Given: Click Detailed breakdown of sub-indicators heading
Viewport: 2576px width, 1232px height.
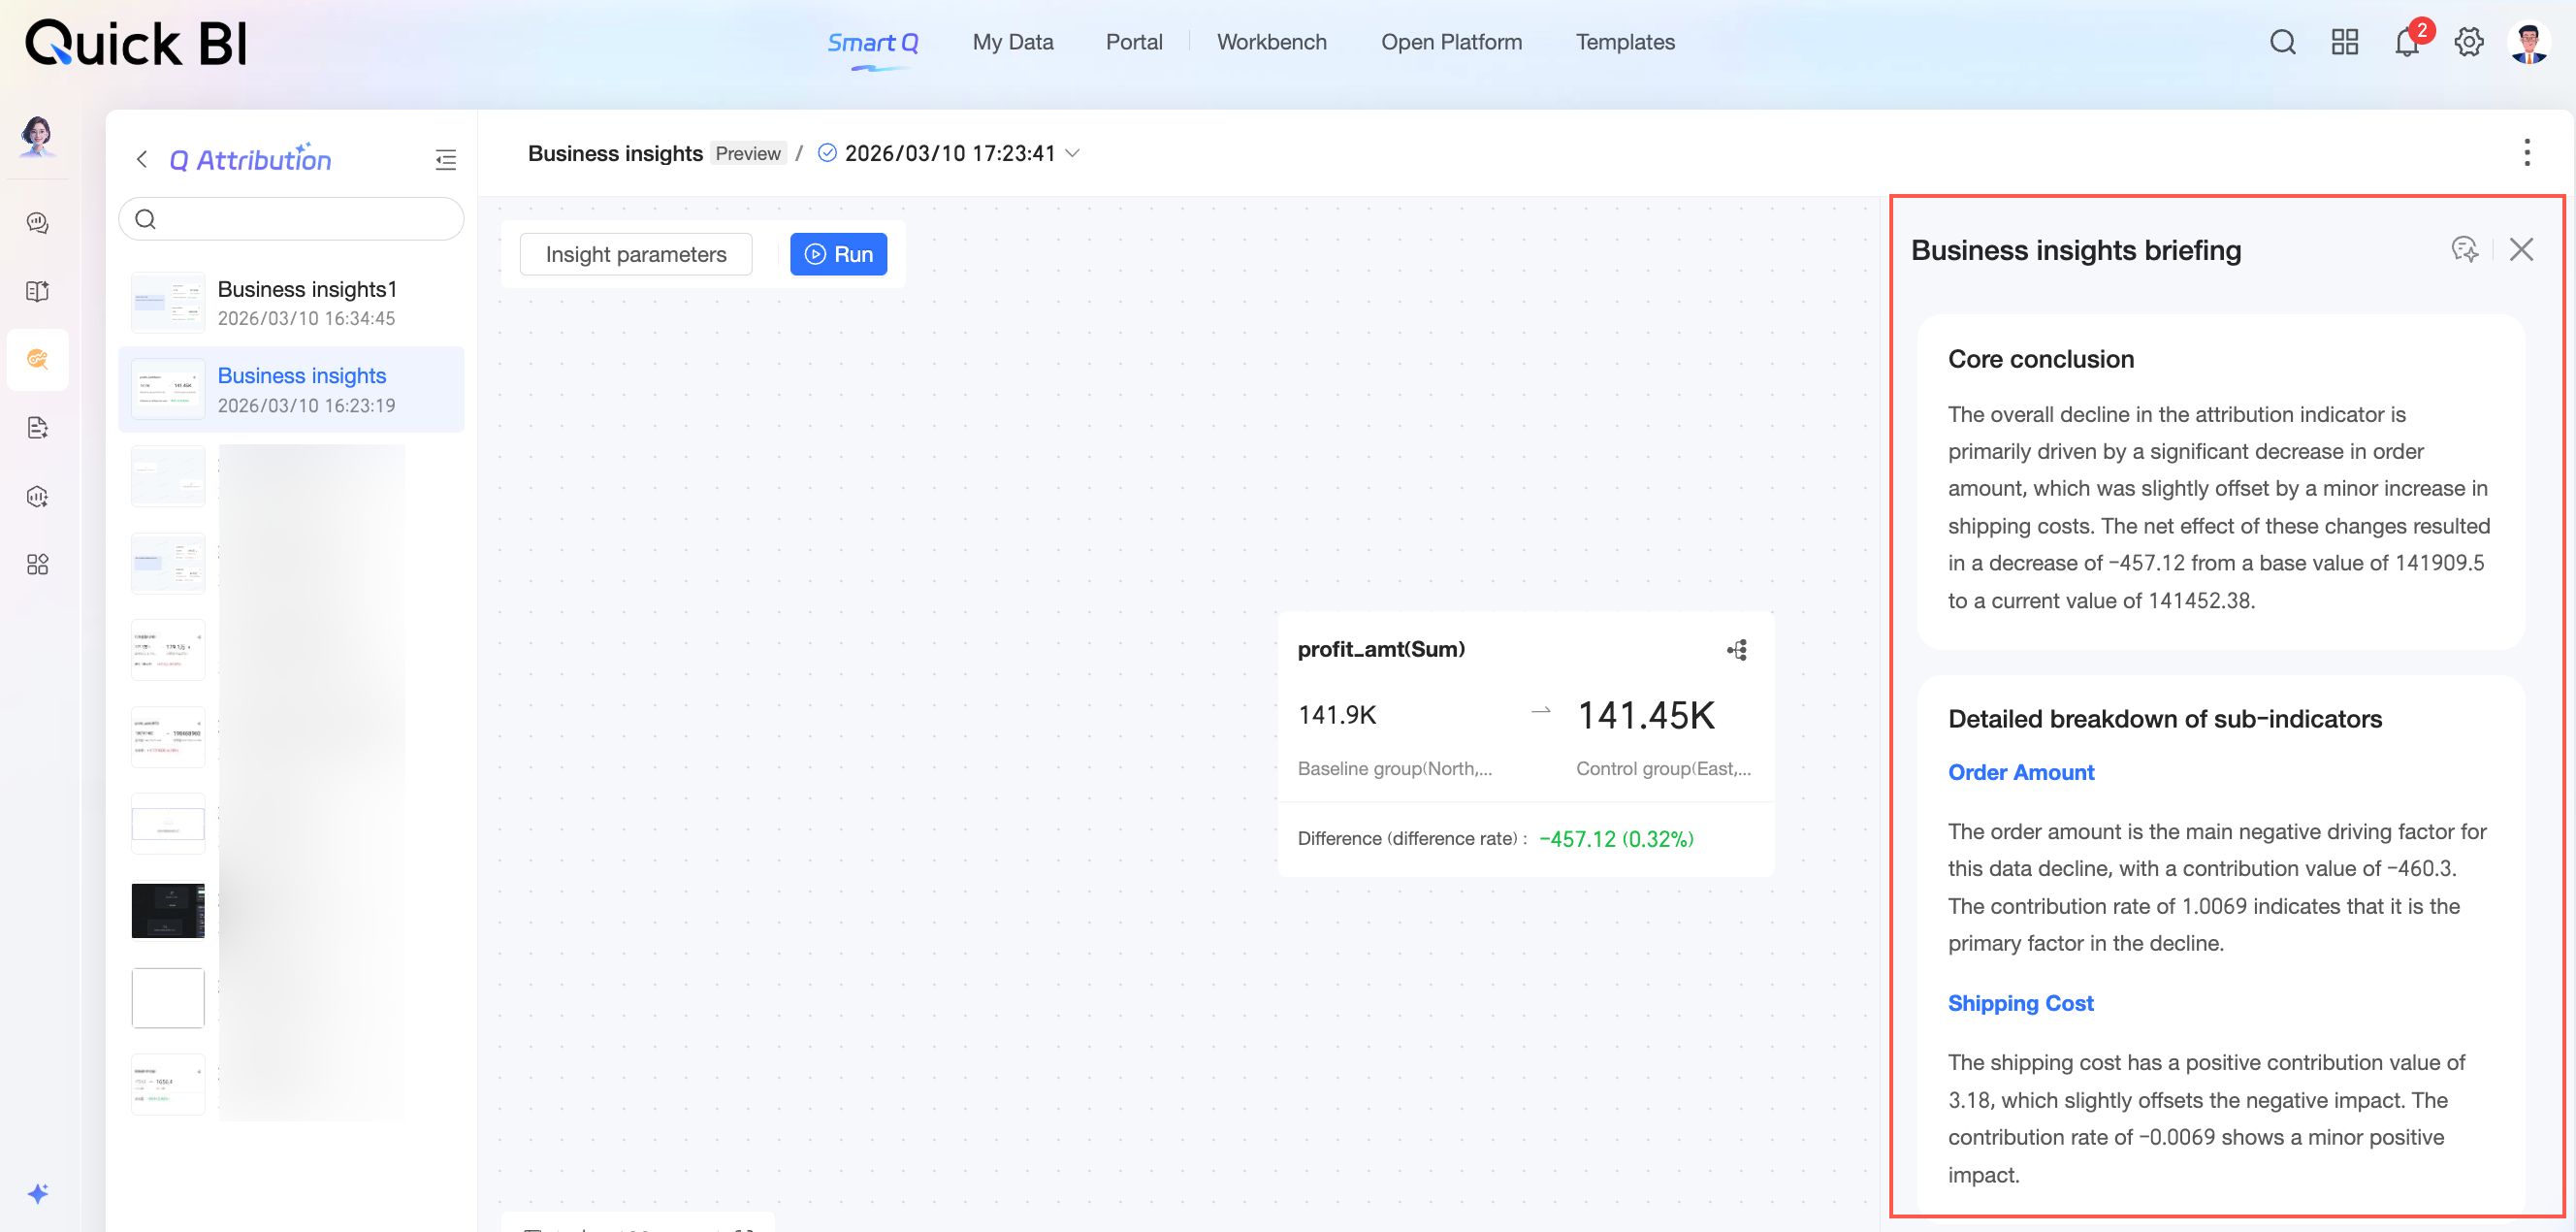Looking at the screenshot, I should (2164, 719).
